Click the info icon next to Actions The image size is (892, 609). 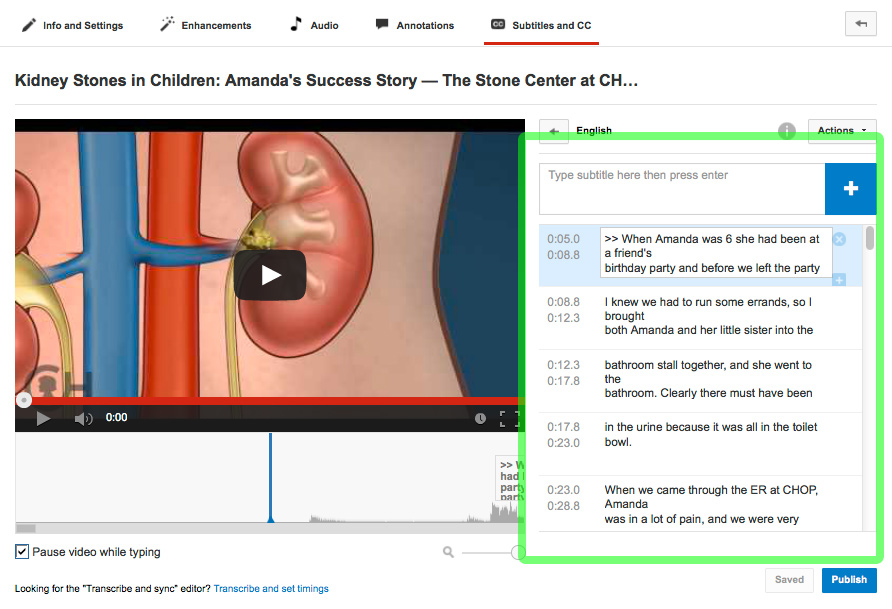click(x=787, y=131)
